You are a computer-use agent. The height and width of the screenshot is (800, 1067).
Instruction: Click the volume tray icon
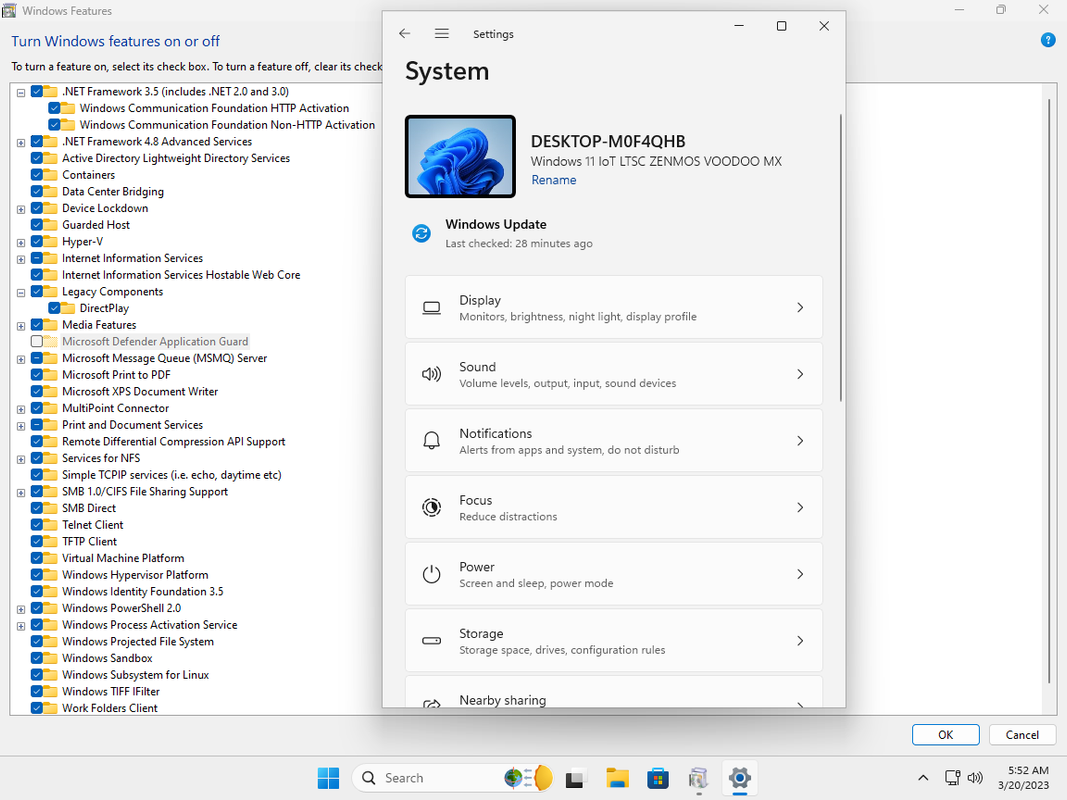click(975, 778)
